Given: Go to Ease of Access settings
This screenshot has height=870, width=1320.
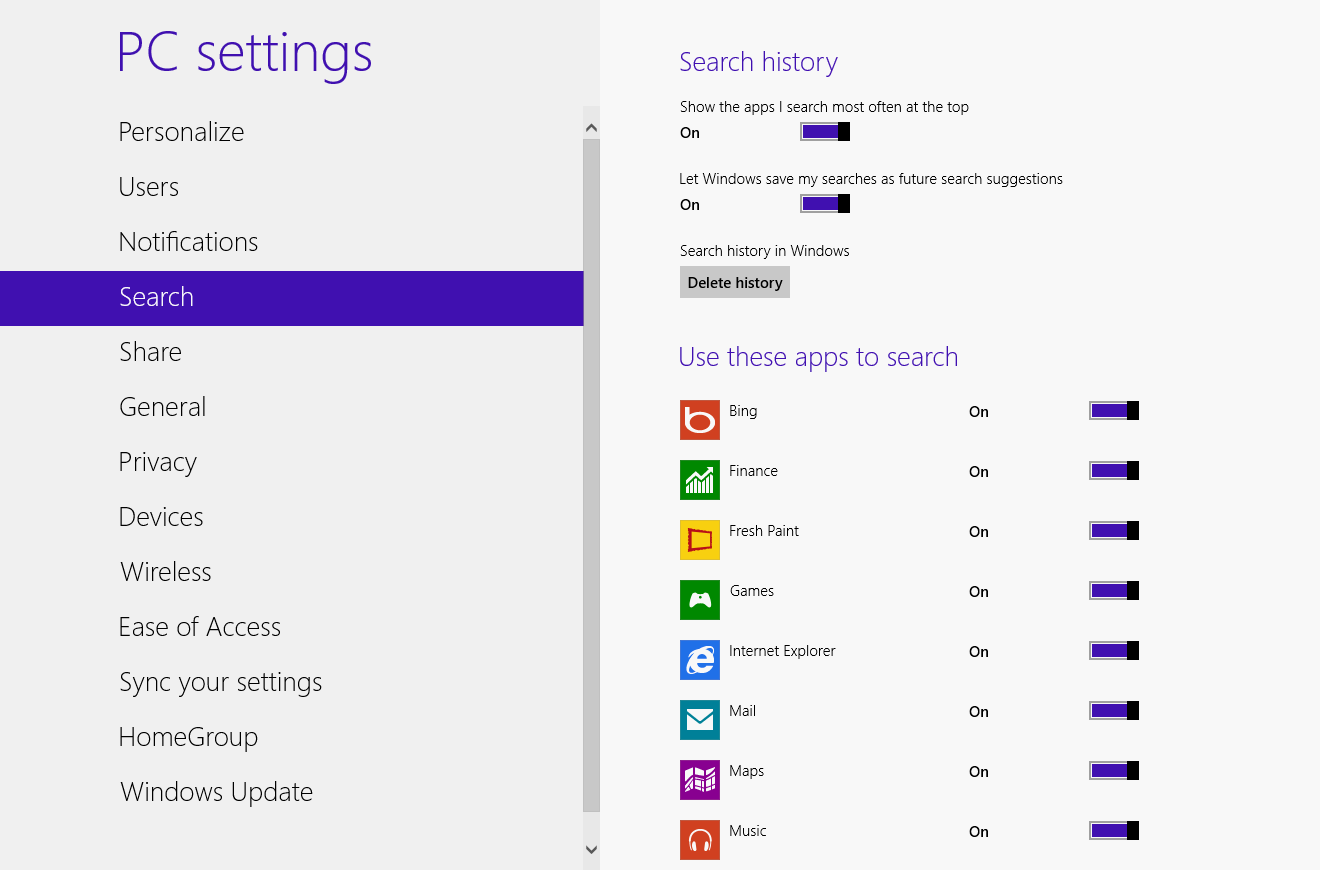Looking at the screenshot, I should 291,627.
